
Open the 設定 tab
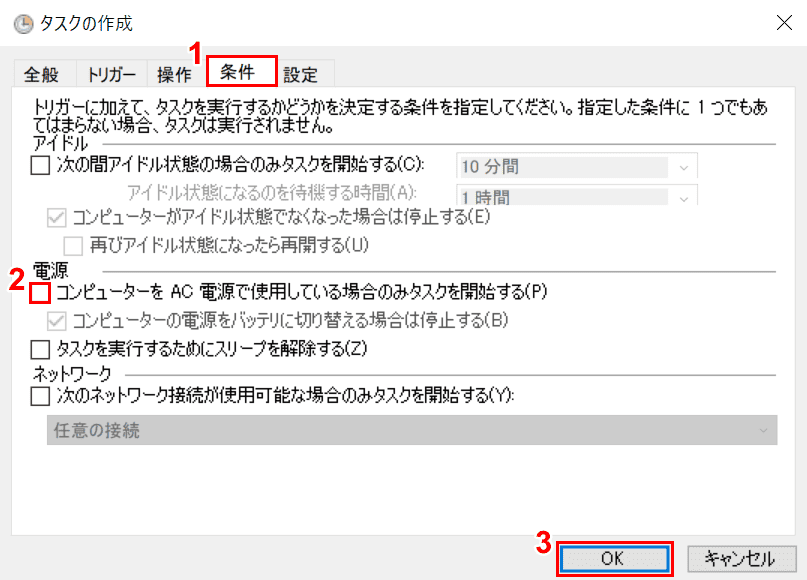[301, 75]
